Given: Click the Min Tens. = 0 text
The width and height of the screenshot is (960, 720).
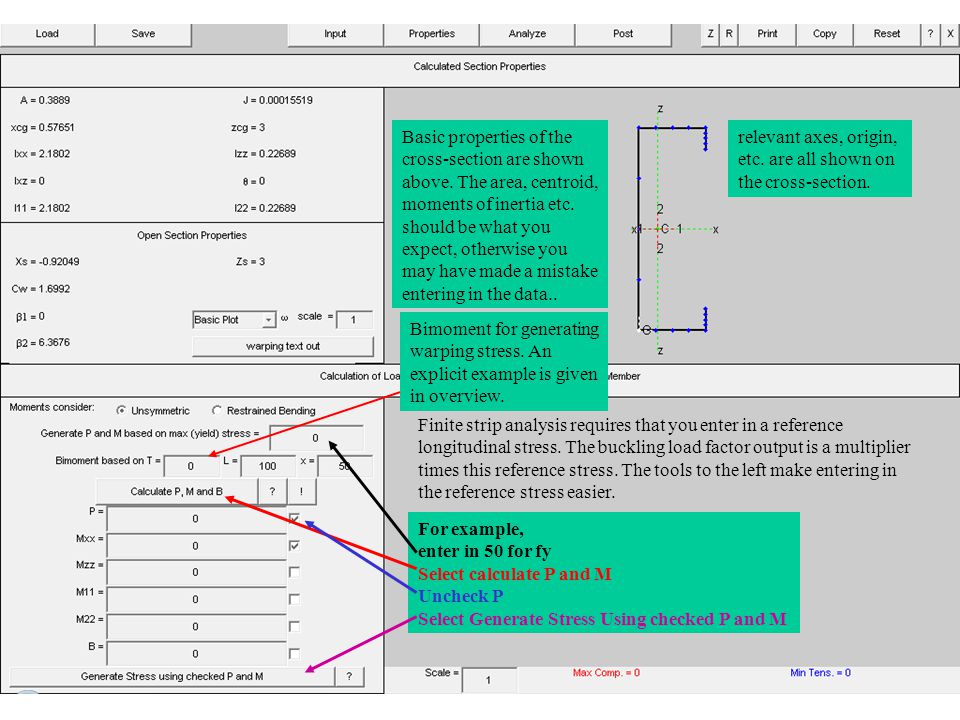Looking at the screenshot, I should pos(820,673).
